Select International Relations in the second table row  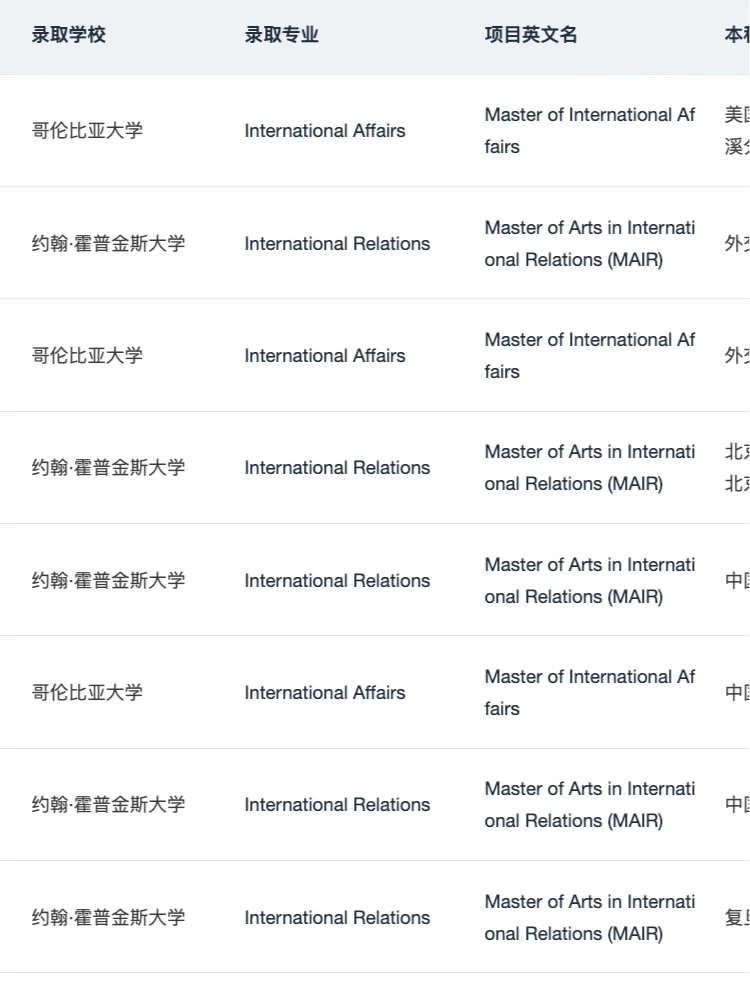click(x=337, y=244)
